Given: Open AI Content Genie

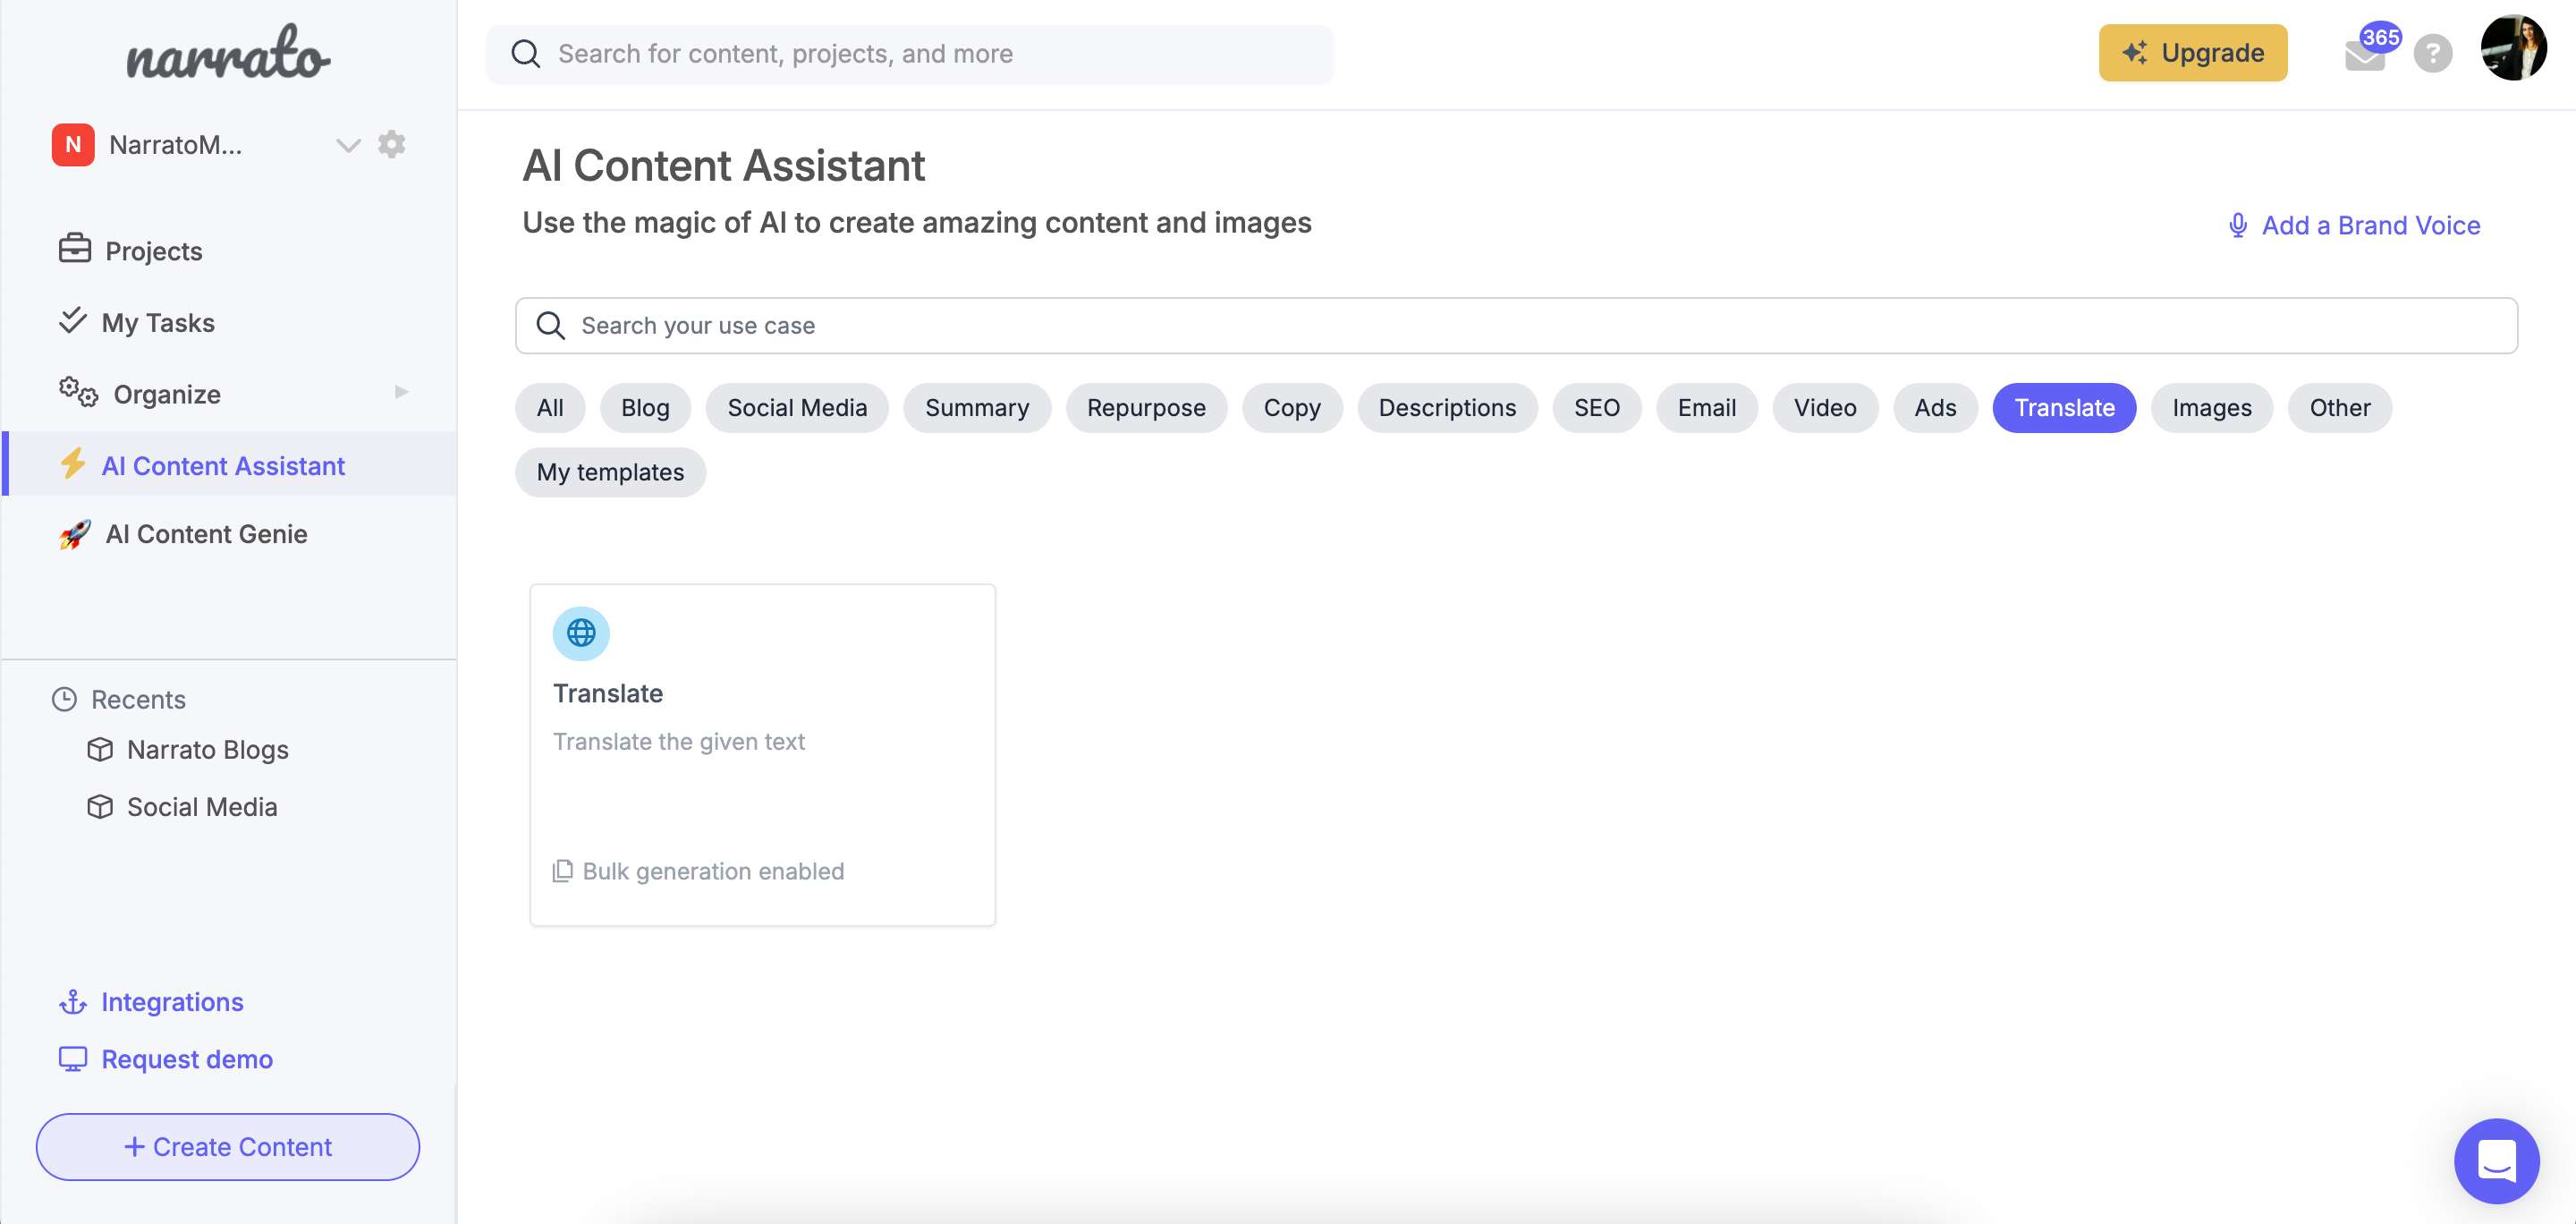Looking at the screenshot, I should (207, 533).
